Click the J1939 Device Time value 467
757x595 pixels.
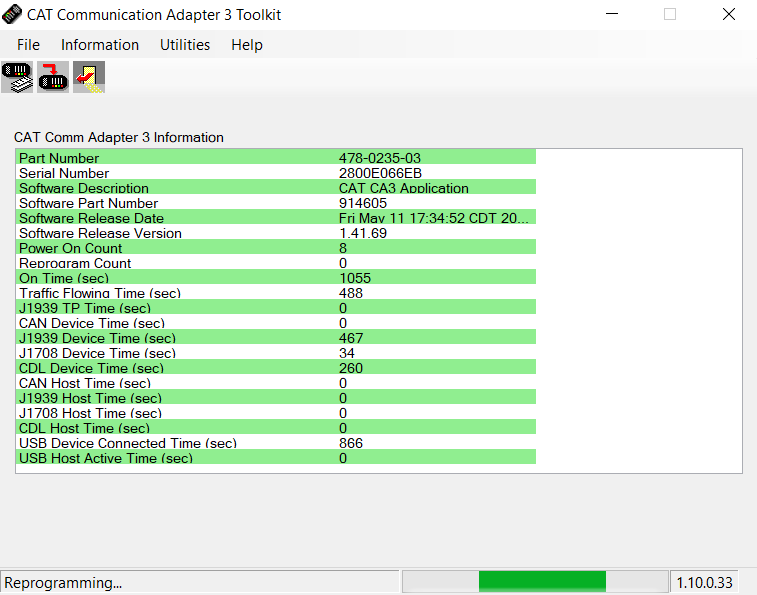pos(350,338)
